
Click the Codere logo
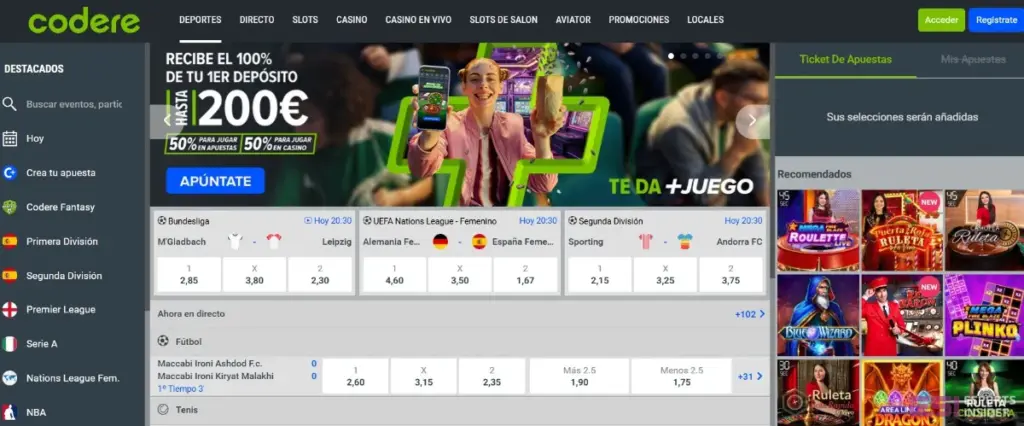point(84,21)
